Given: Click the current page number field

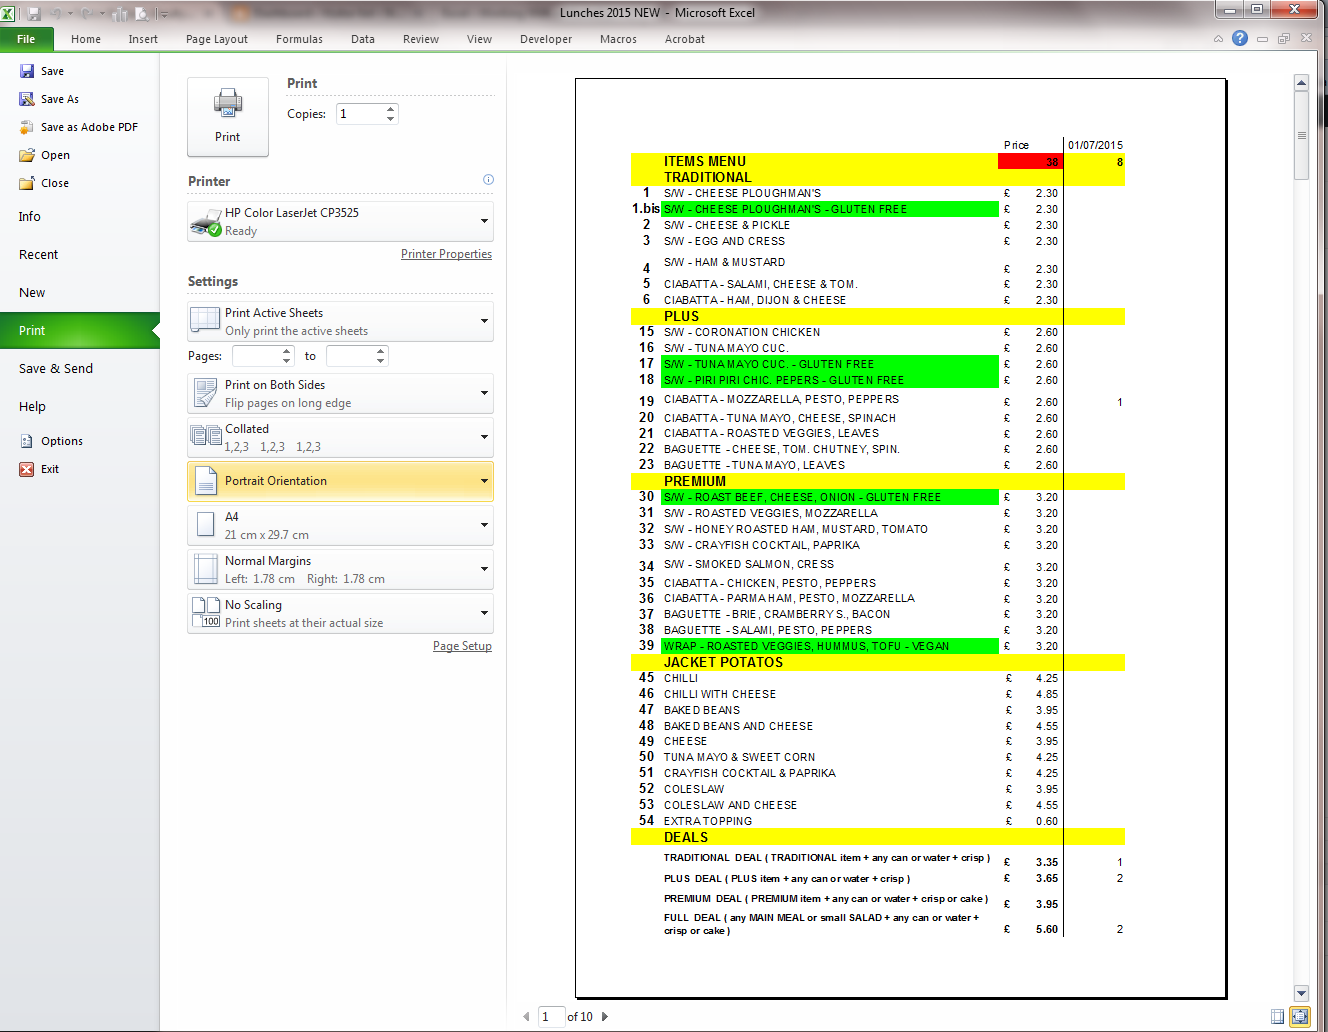Looking at the screenshot, I should [551, 1017].
